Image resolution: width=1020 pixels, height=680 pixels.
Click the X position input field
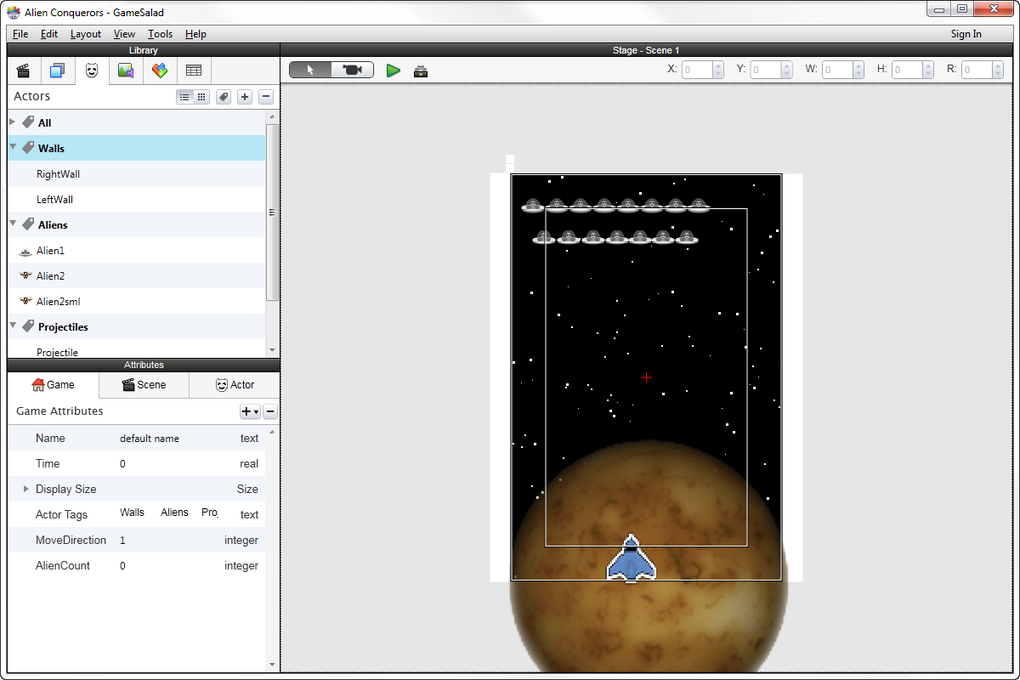click(x=697, y=70)
